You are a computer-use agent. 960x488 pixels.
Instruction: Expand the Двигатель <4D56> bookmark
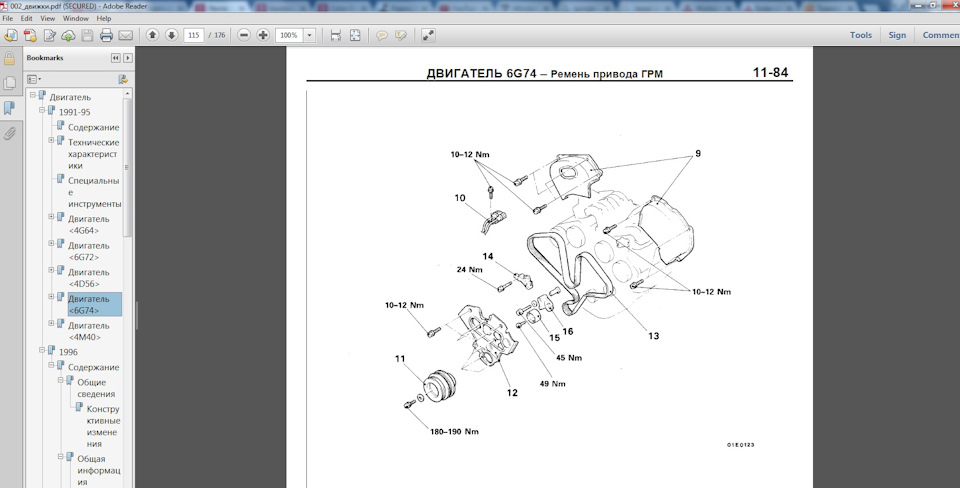click(51, 270)
